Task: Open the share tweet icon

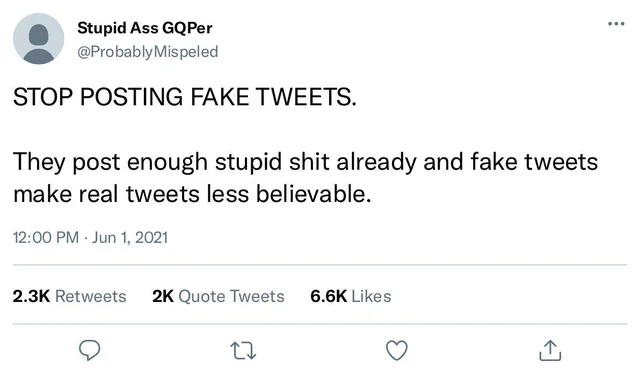Action: coord(550,350)
